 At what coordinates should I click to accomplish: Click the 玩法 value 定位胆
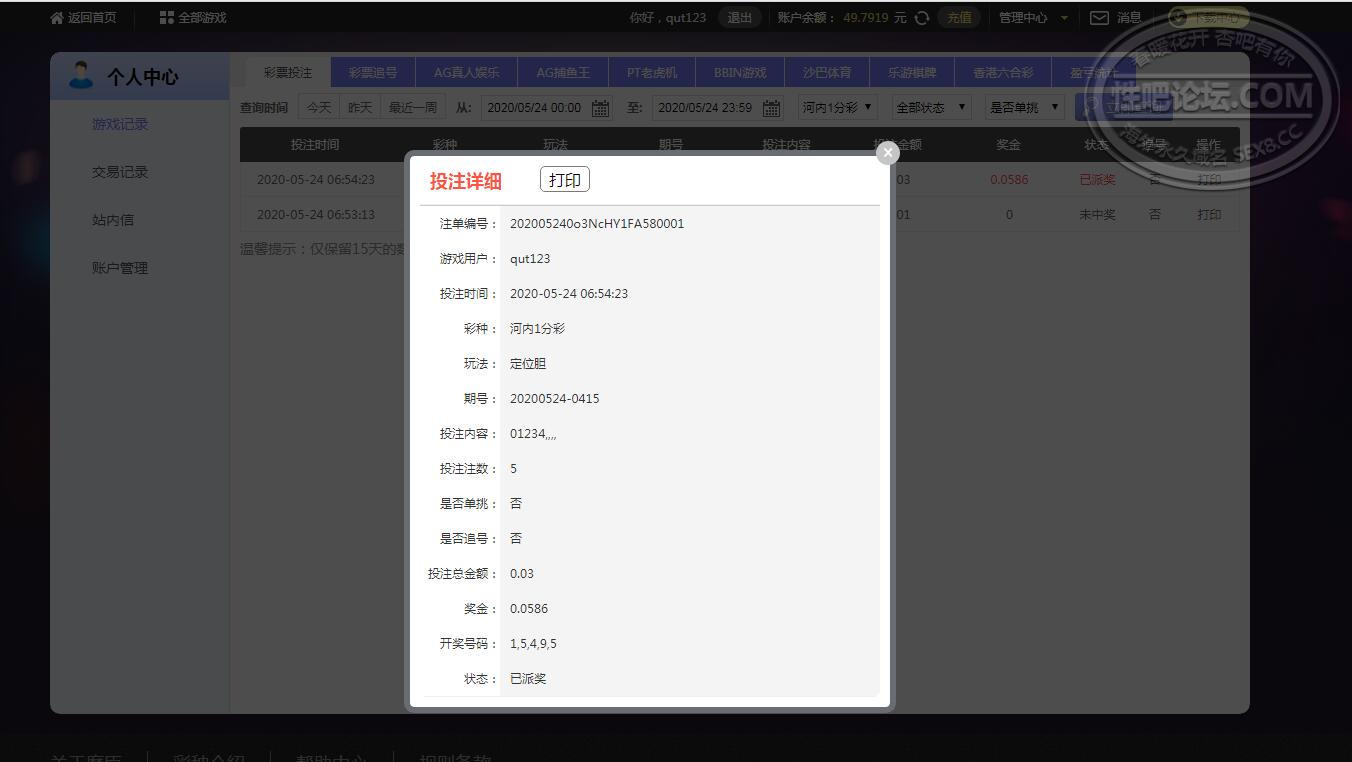click(x=528, y=364)
